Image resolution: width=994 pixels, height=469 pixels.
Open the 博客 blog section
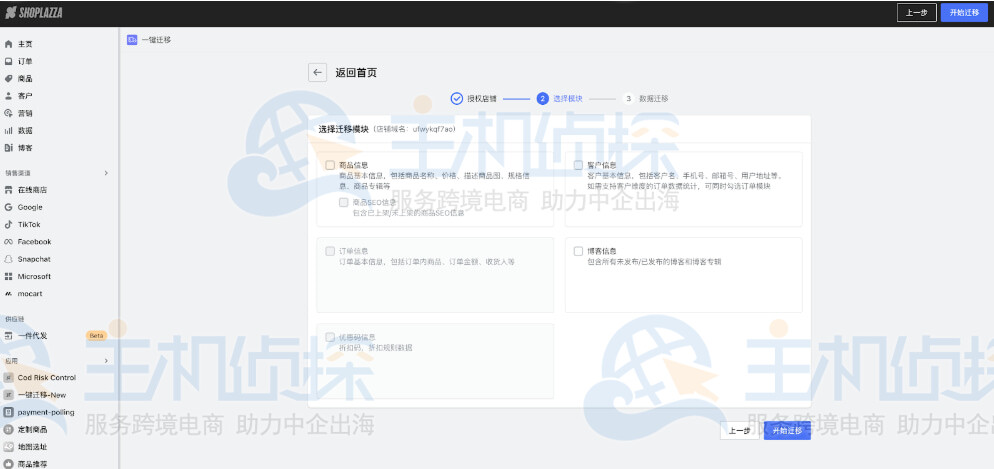(25, 148)
